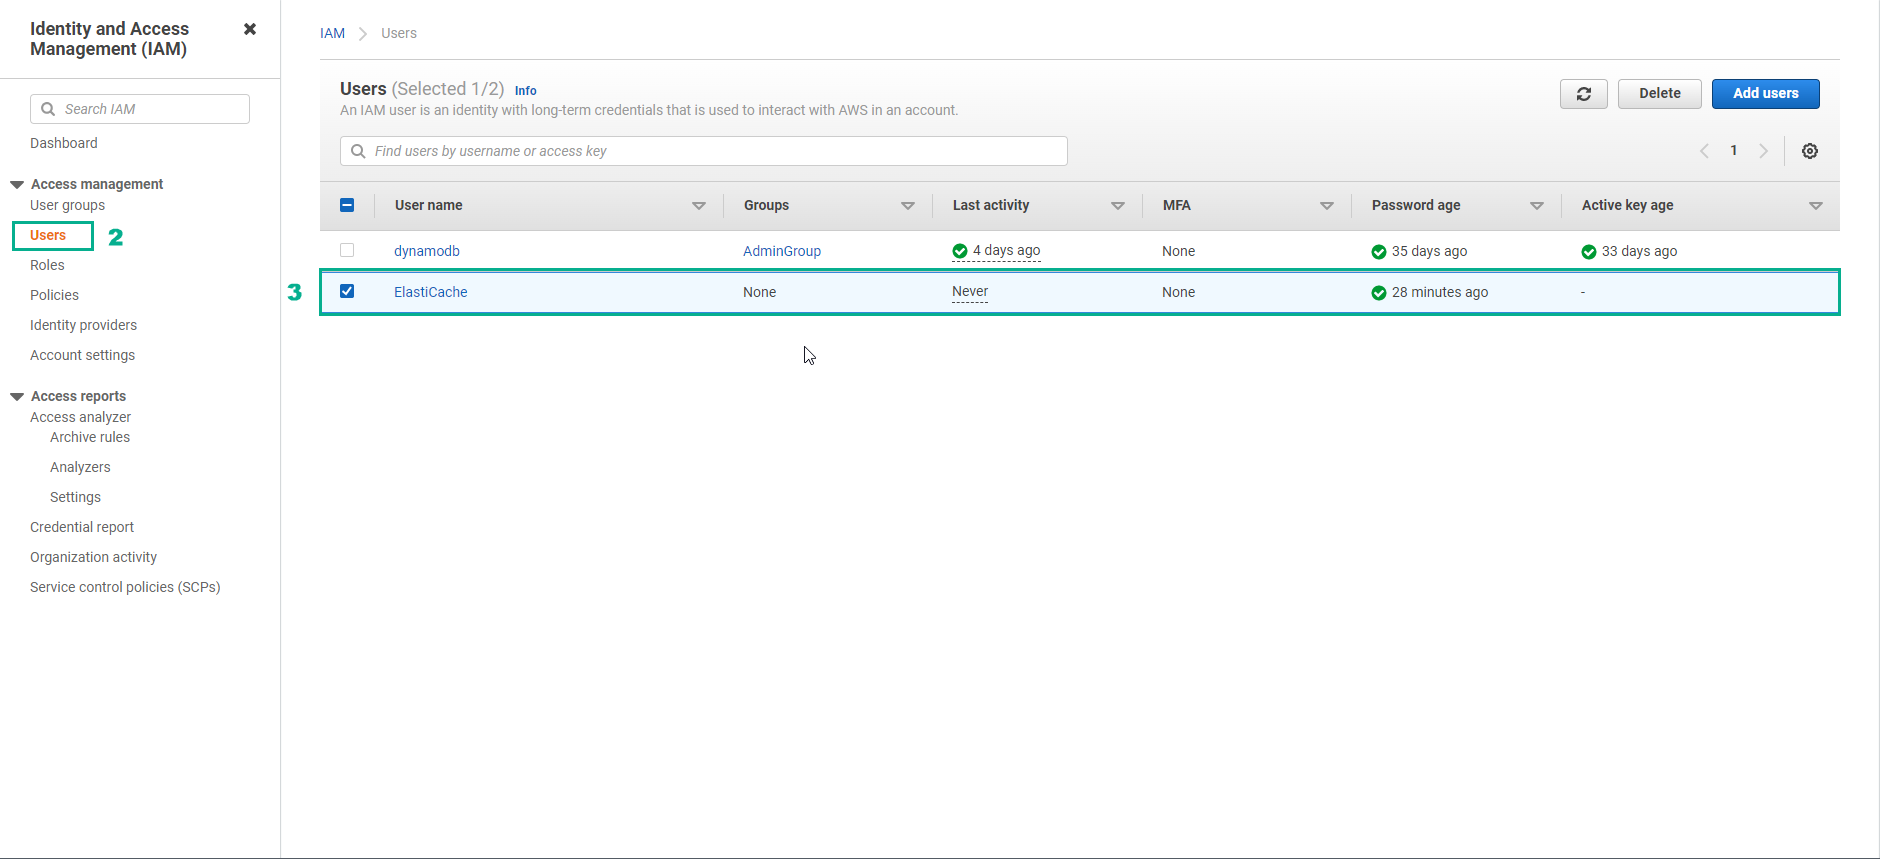Go to next page arrow
The height and width of the screenshot is (859, 1880).
click(x=1763, y=151)
